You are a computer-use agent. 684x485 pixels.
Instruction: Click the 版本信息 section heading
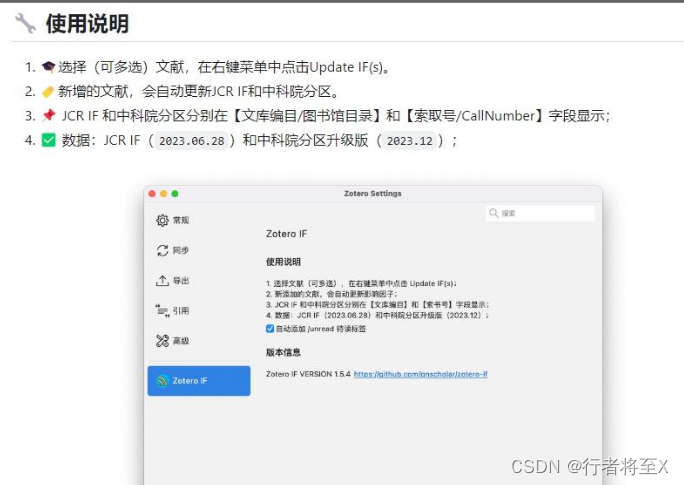pos(283,352)
